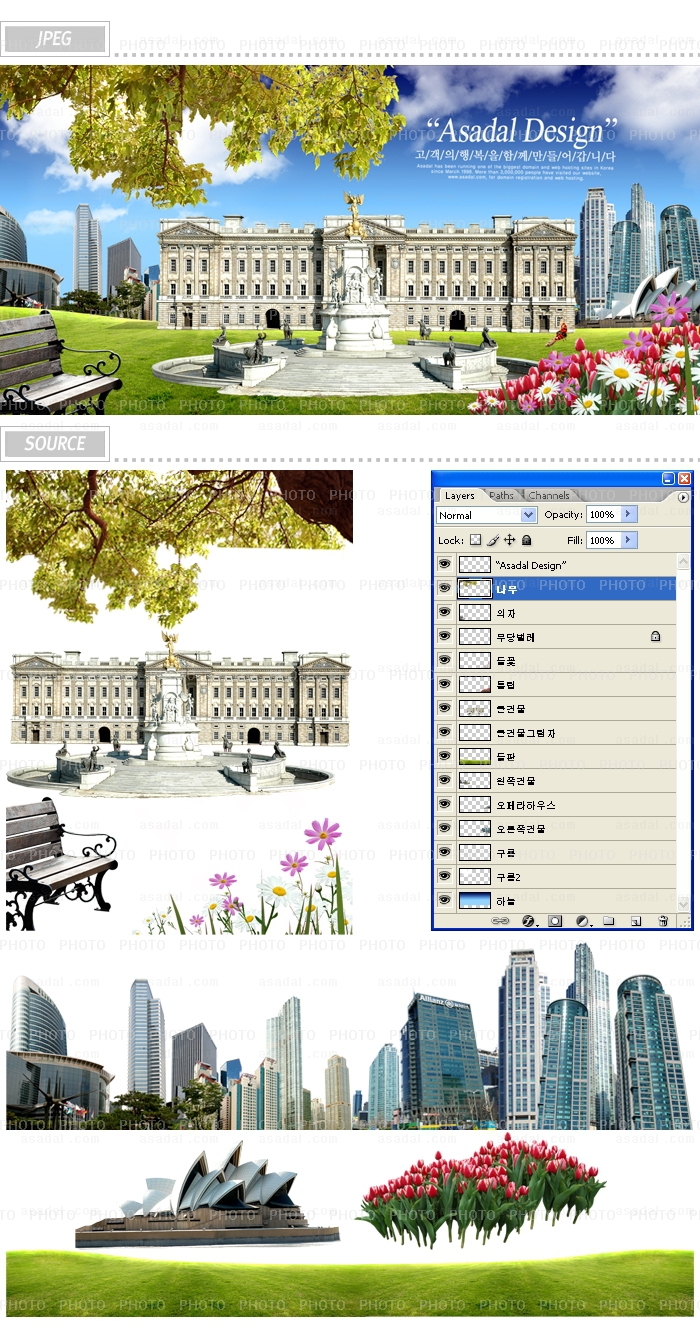Click the layers list scroll down arrow

click(684, 903)
